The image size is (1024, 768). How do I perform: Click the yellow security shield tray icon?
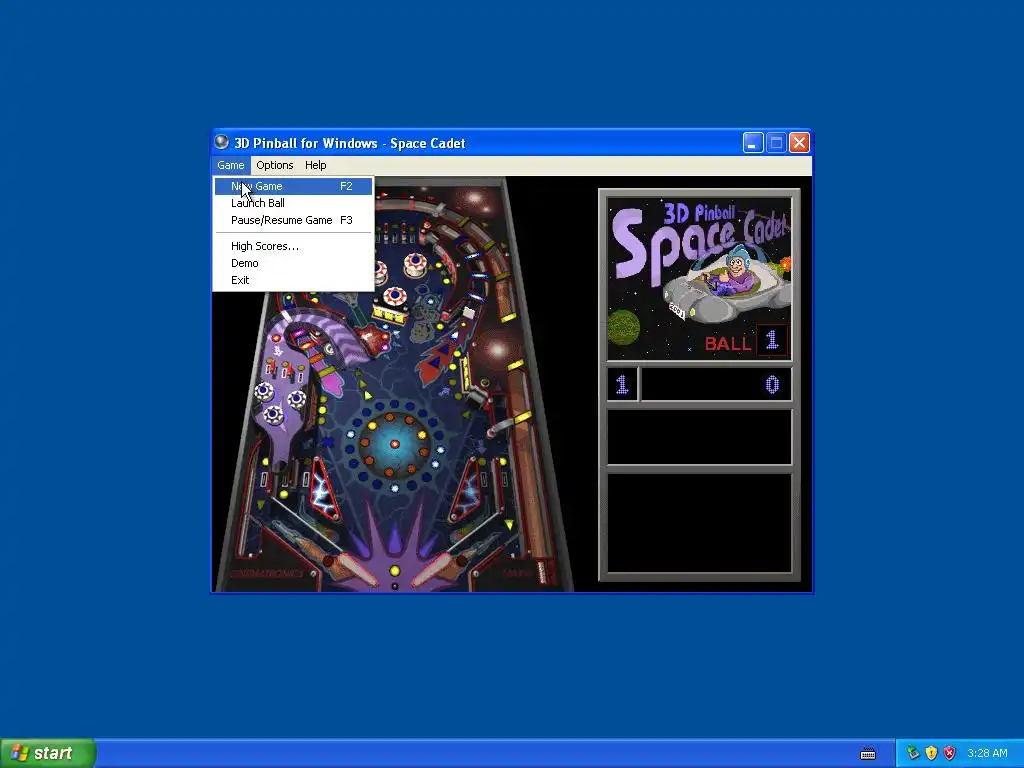tap(931, 753)
